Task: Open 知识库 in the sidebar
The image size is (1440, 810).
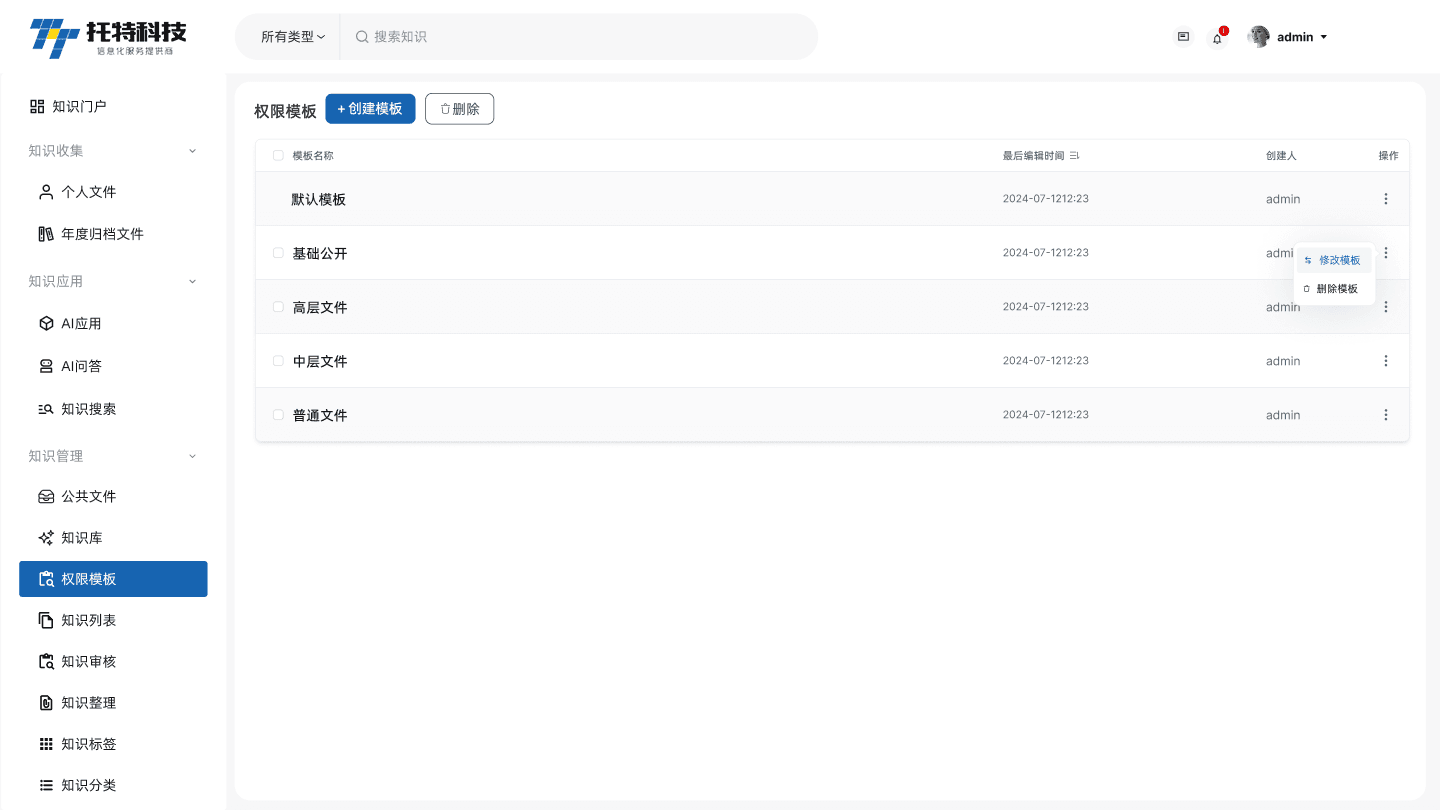Action: (x=81, y=538)
